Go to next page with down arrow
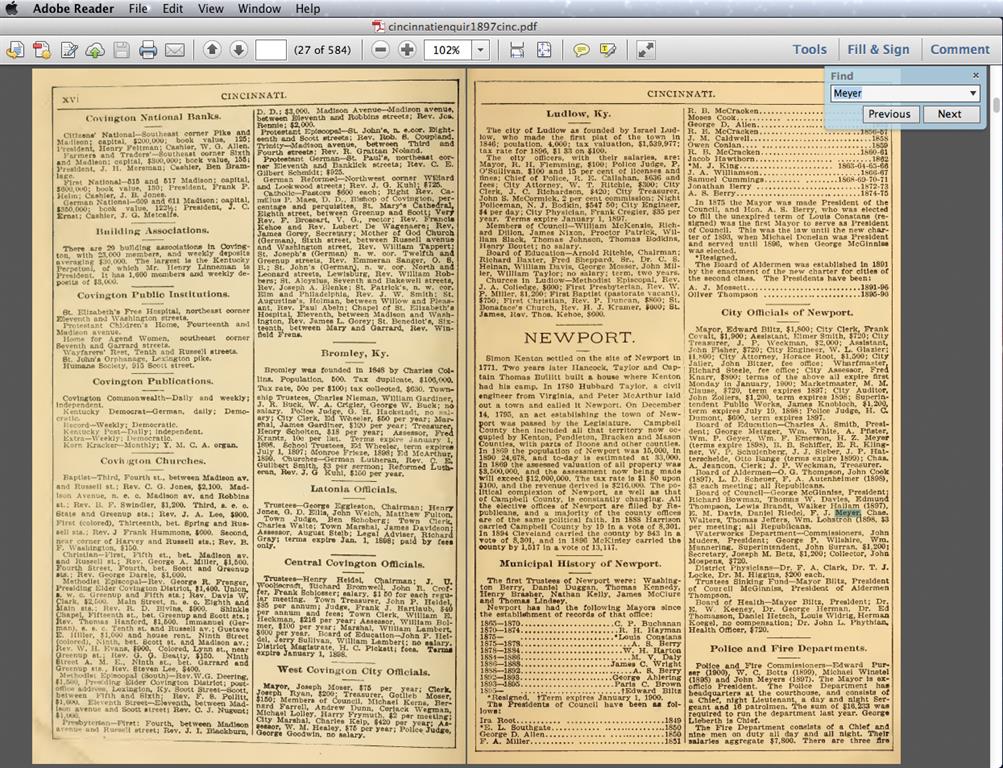 tap(239, 49)
